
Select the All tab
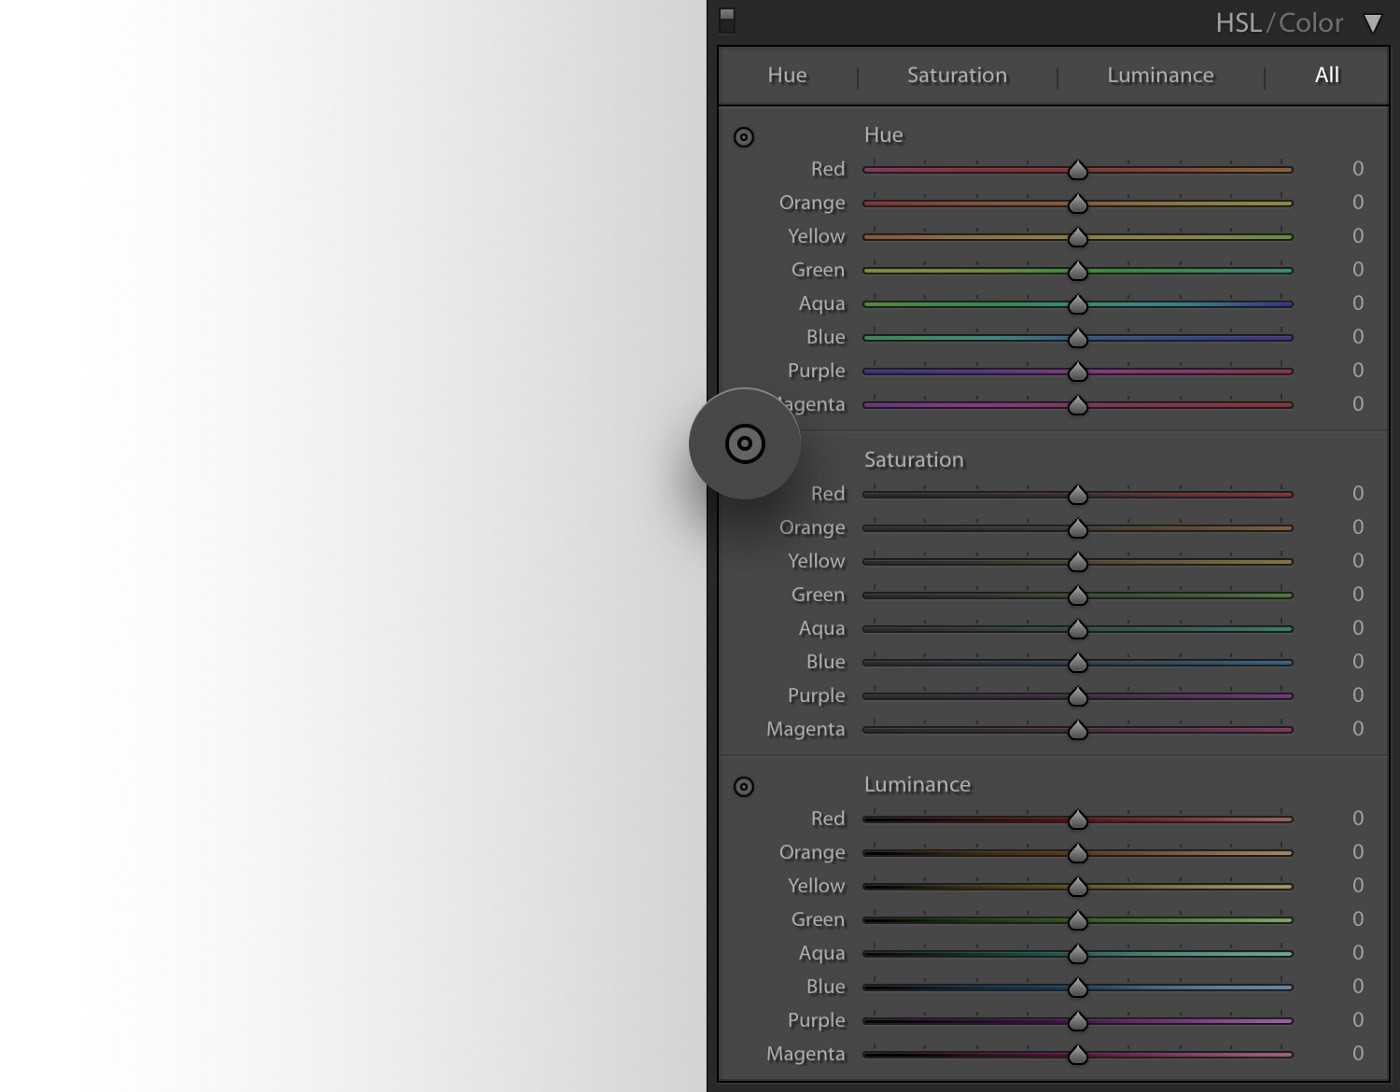[1326, 75]
